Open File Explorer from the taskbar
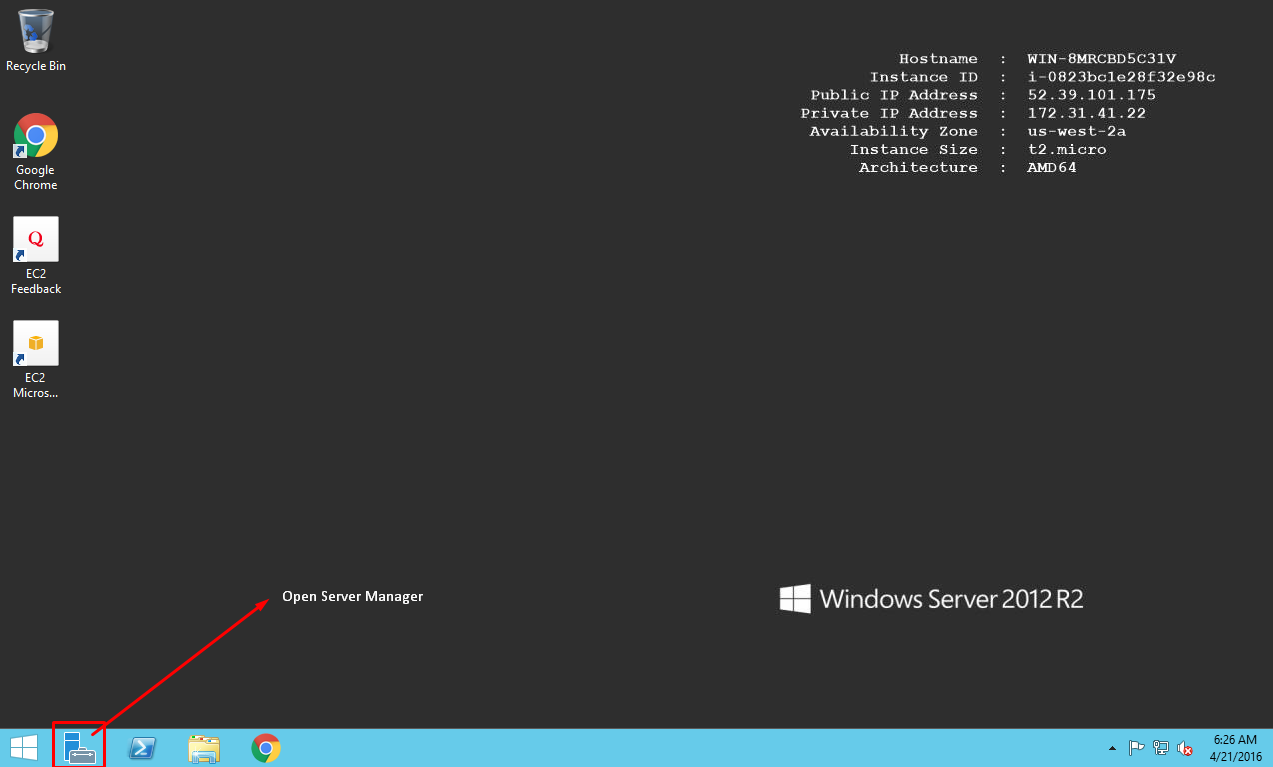The image size is (1273, 767). coord(204,748)
